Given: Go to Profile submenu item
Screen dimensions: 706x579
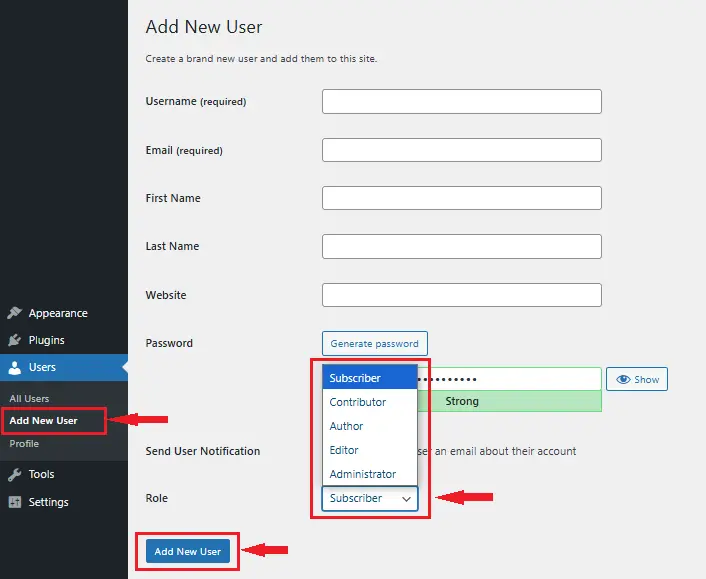Looking at the screenshot, I should click(24, 443).
